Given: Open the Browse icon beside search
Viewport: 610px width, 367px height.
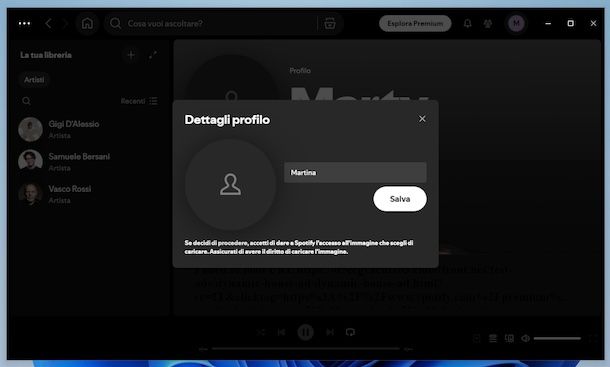Looking at the screenshot, I should [330, 23].
